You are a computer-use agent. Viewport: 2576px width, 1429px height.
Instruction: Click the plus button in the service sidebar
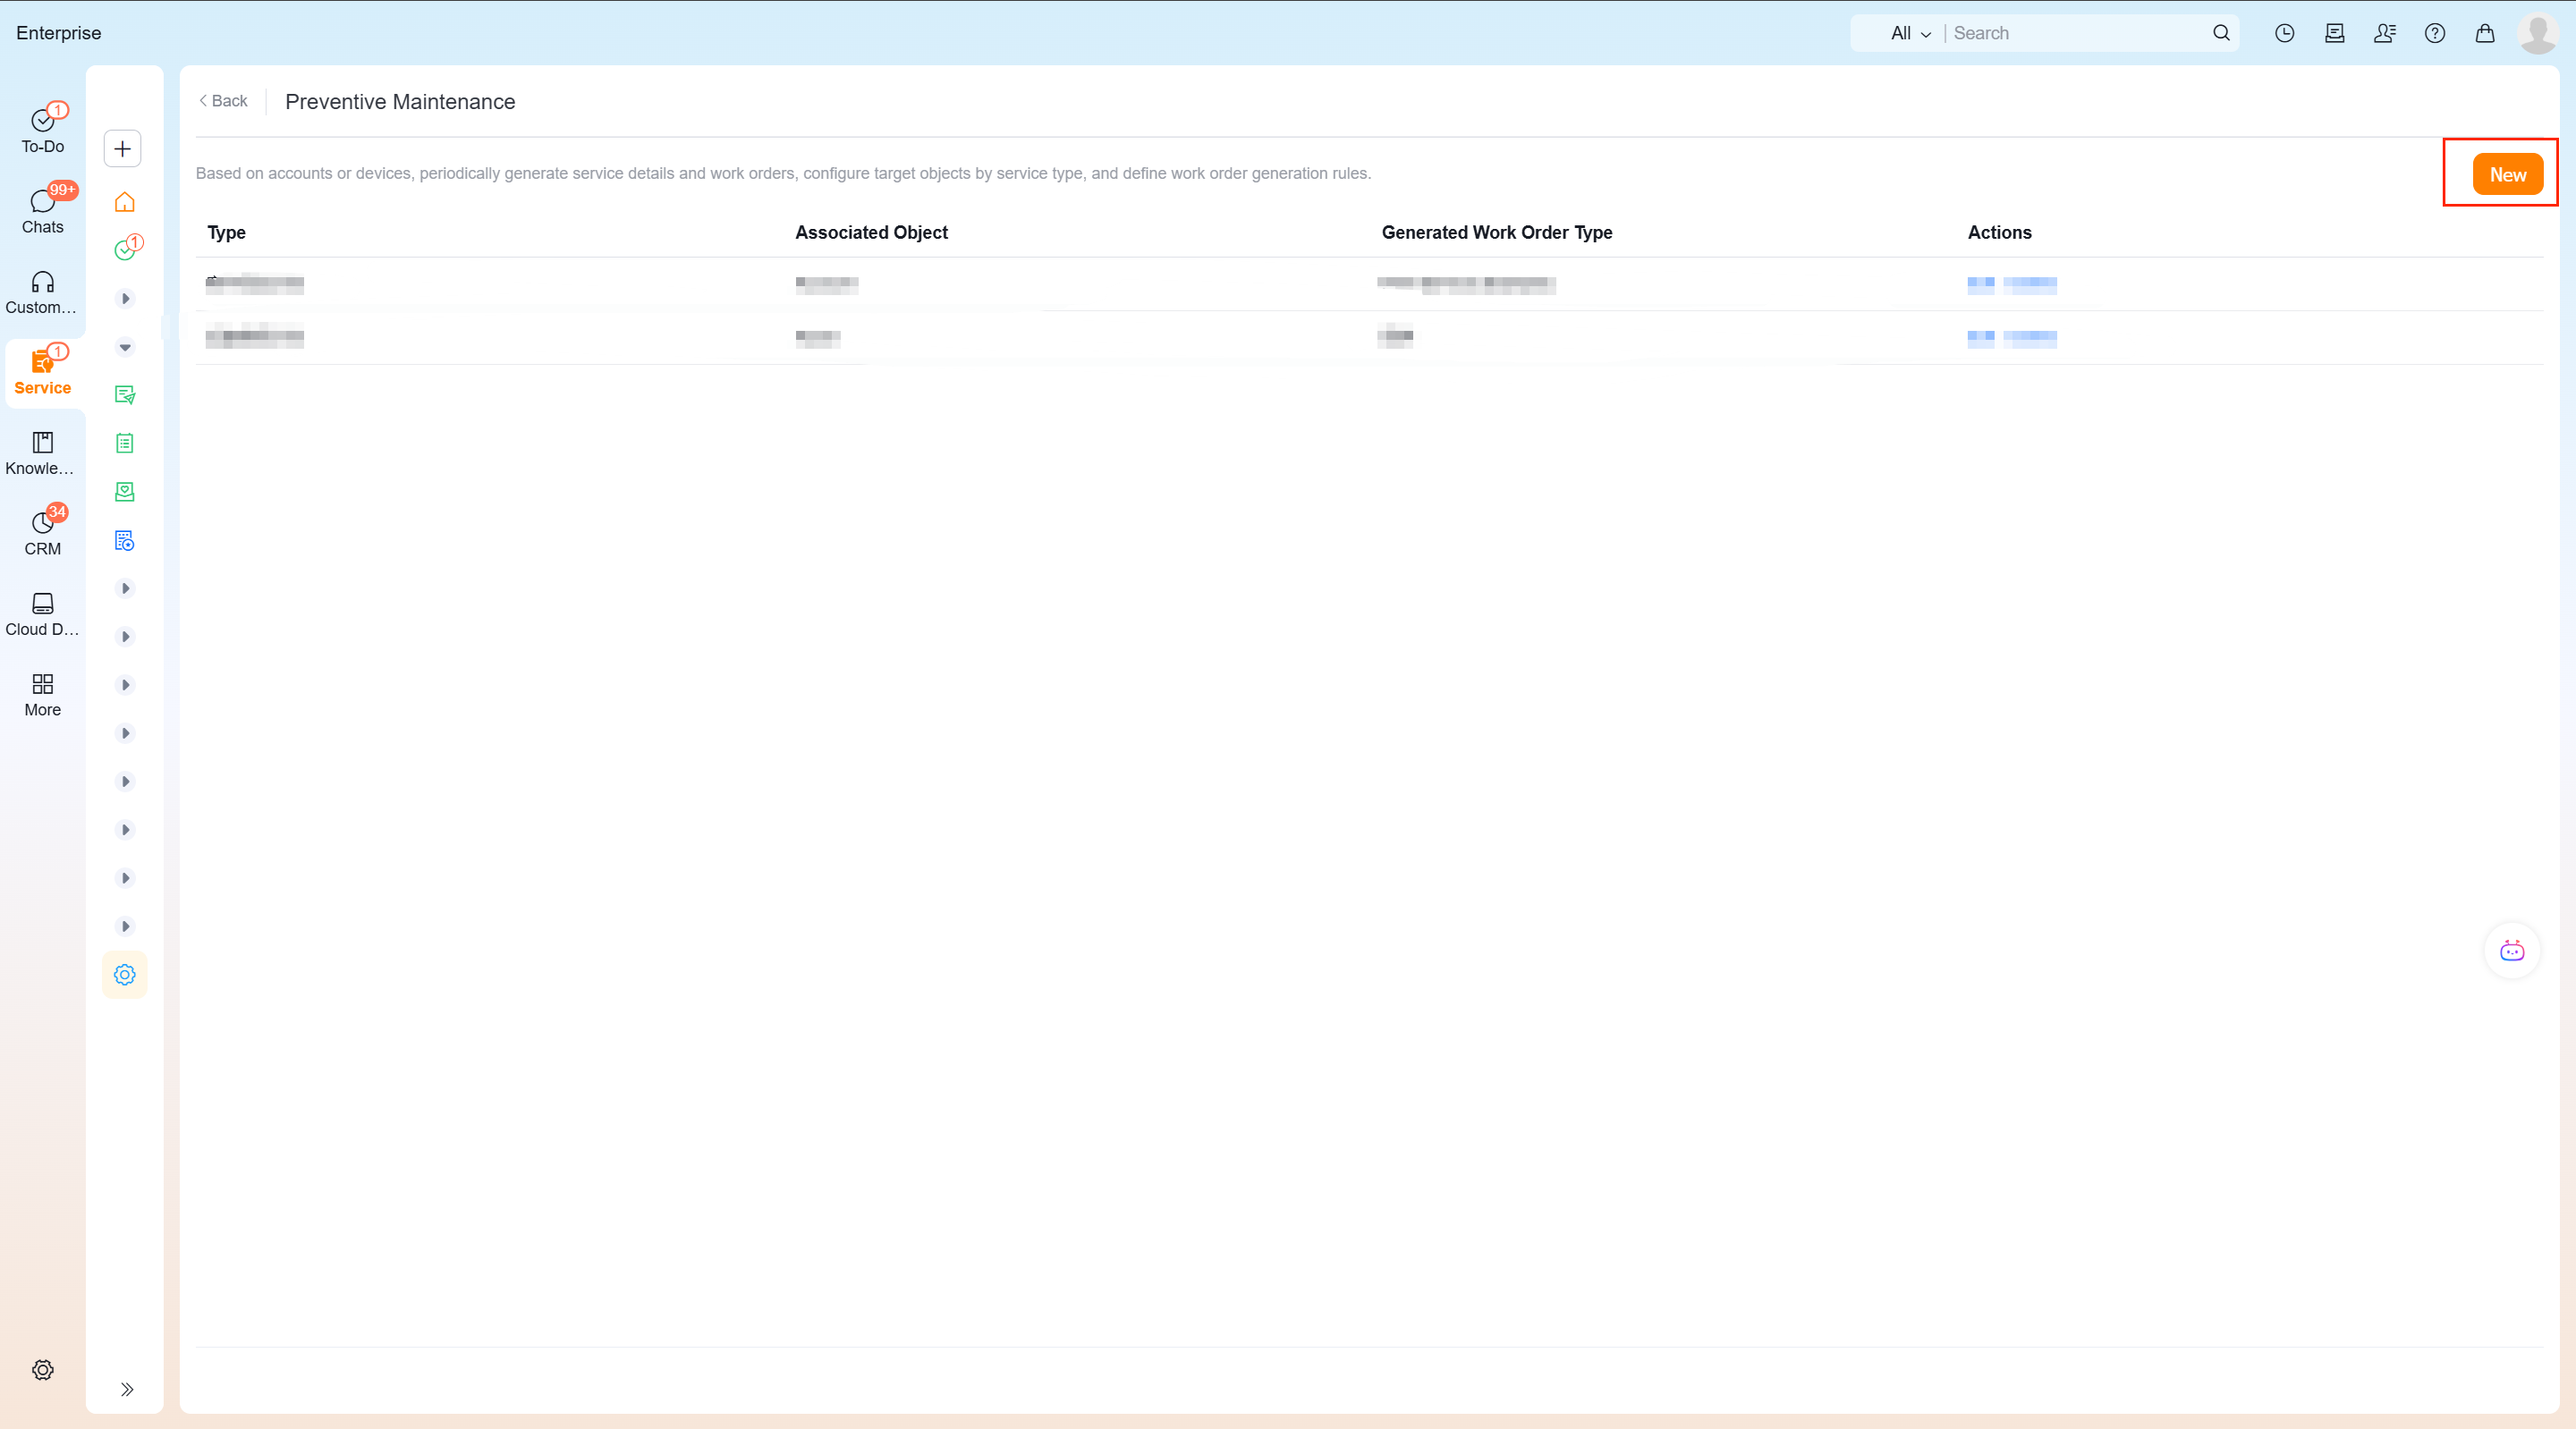point(123,149)
